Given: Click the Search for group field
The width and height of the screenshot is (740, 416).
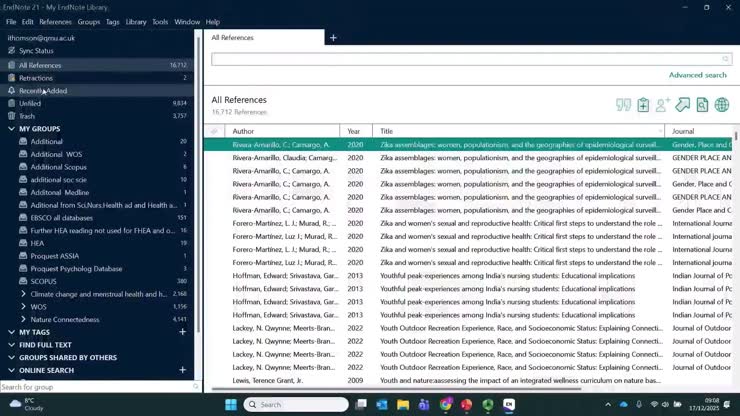Looking at the screenshot, I should (100, 387).
